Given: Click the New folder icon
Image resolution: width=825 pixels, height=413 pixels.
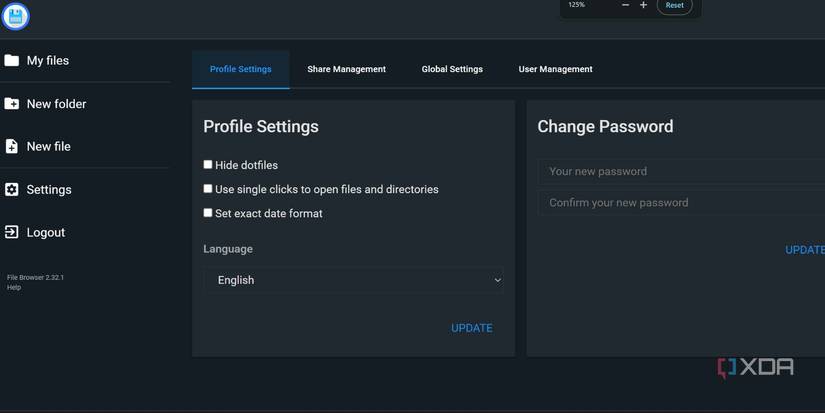Looking at the screenshot, I should [x=12, y=104].
